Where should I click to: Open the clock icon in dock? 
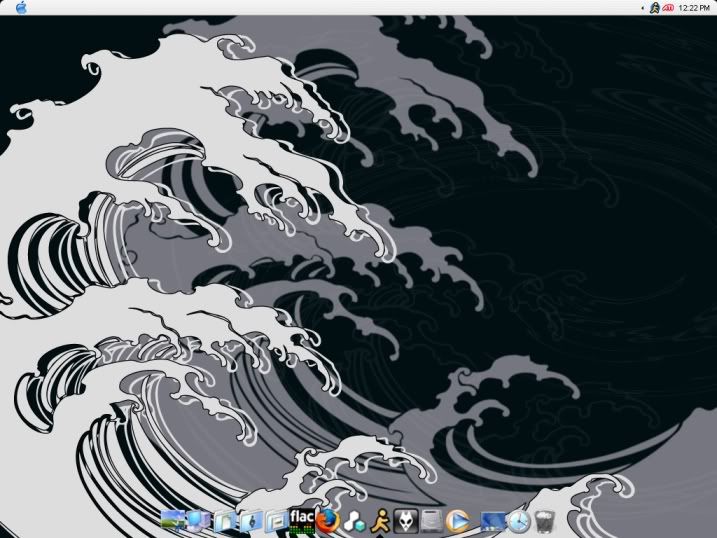tap(518, 521)
